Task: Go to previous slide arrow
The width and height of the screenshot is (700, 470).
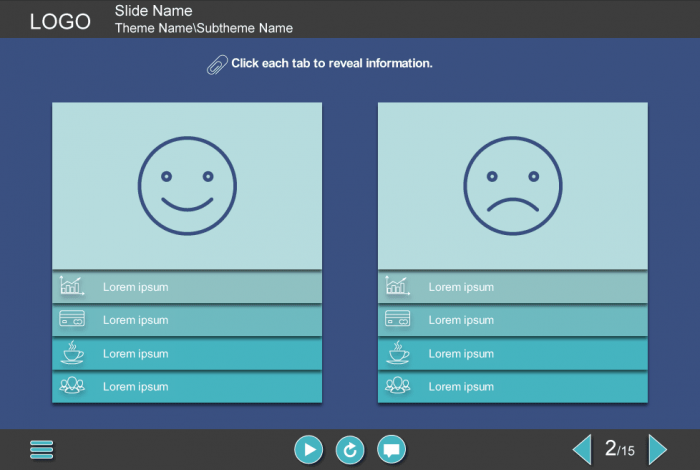Action: pyautogui.click(x=583, y=449)
